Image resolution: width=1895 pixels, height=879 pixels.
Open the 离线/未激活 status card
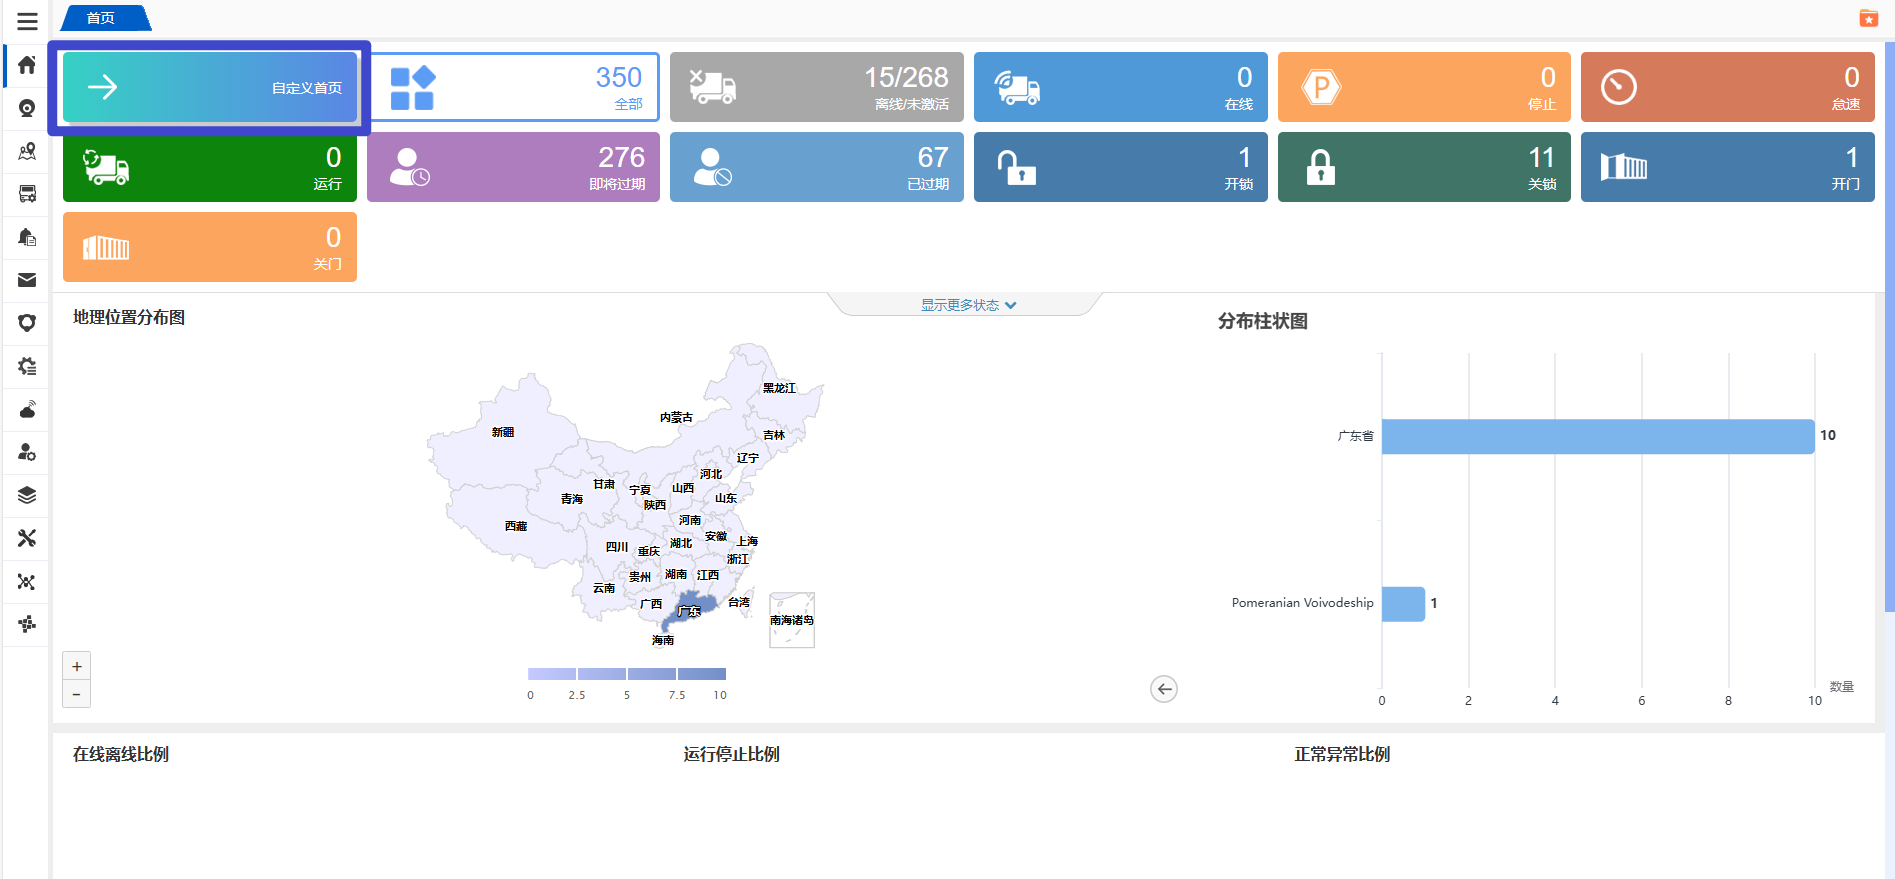point(816,88)
